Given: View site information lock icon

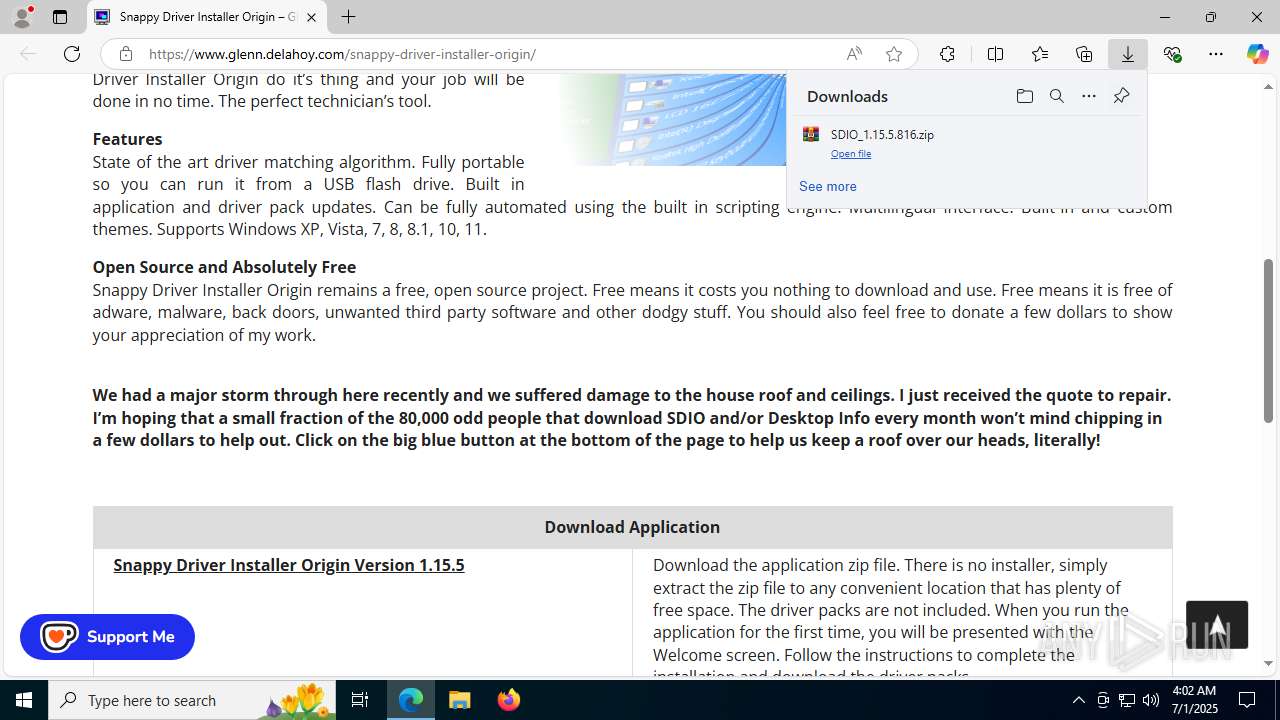Looking at the screenshot, I should [x=125, y=54].
